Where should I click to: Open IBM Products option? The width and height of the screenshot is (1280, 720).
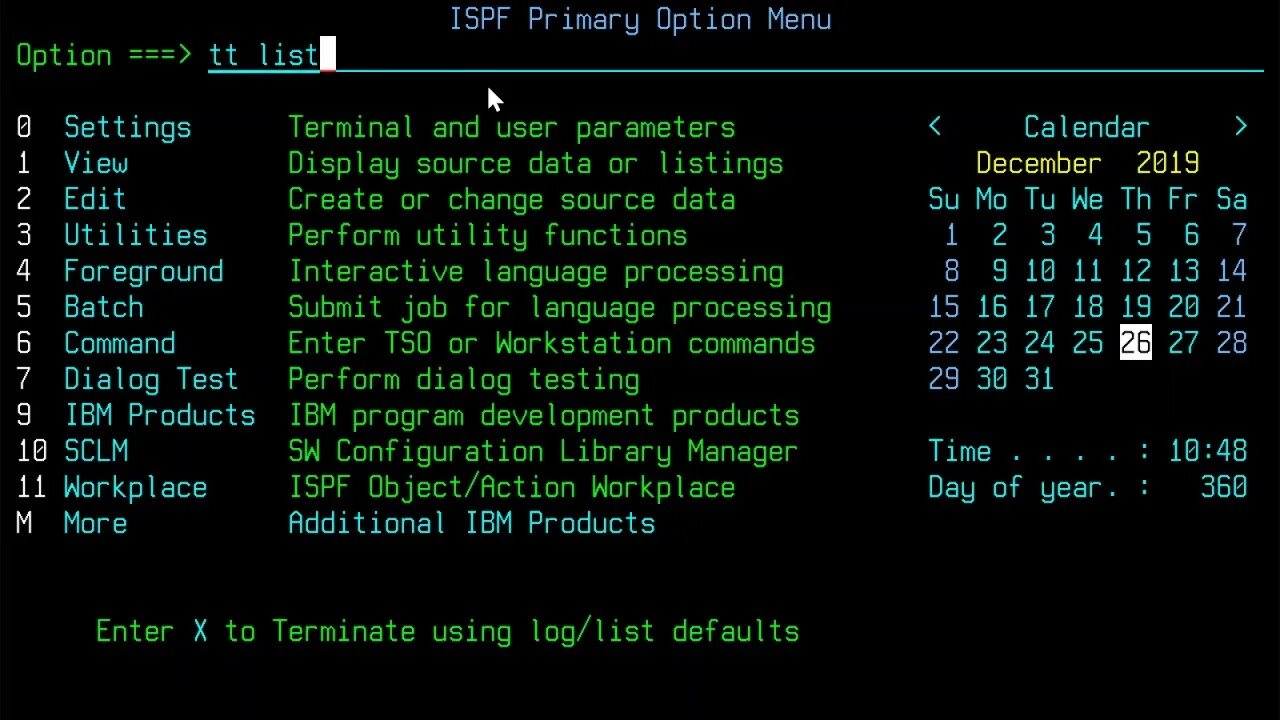(x=160, y=415)
